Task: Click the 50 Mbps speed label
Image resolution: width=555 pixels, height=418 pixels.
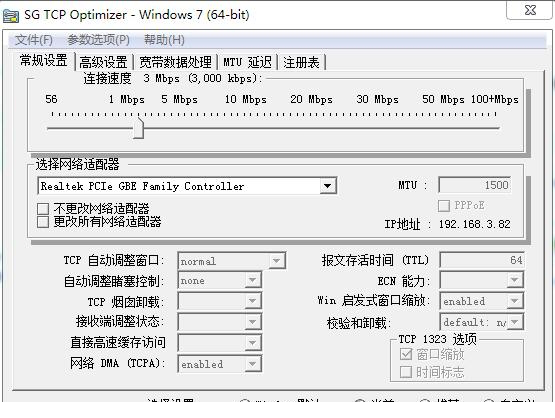Action: [x=443, y=99]
